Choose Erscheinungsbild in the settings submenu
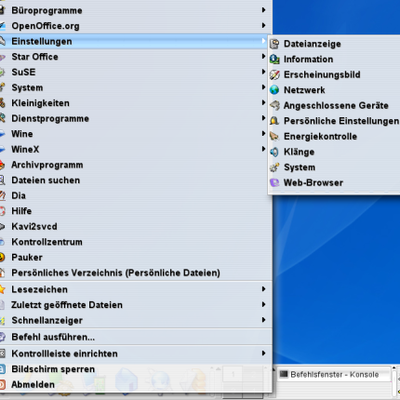This screenshot has width=400, height=400. click(334, 75)
